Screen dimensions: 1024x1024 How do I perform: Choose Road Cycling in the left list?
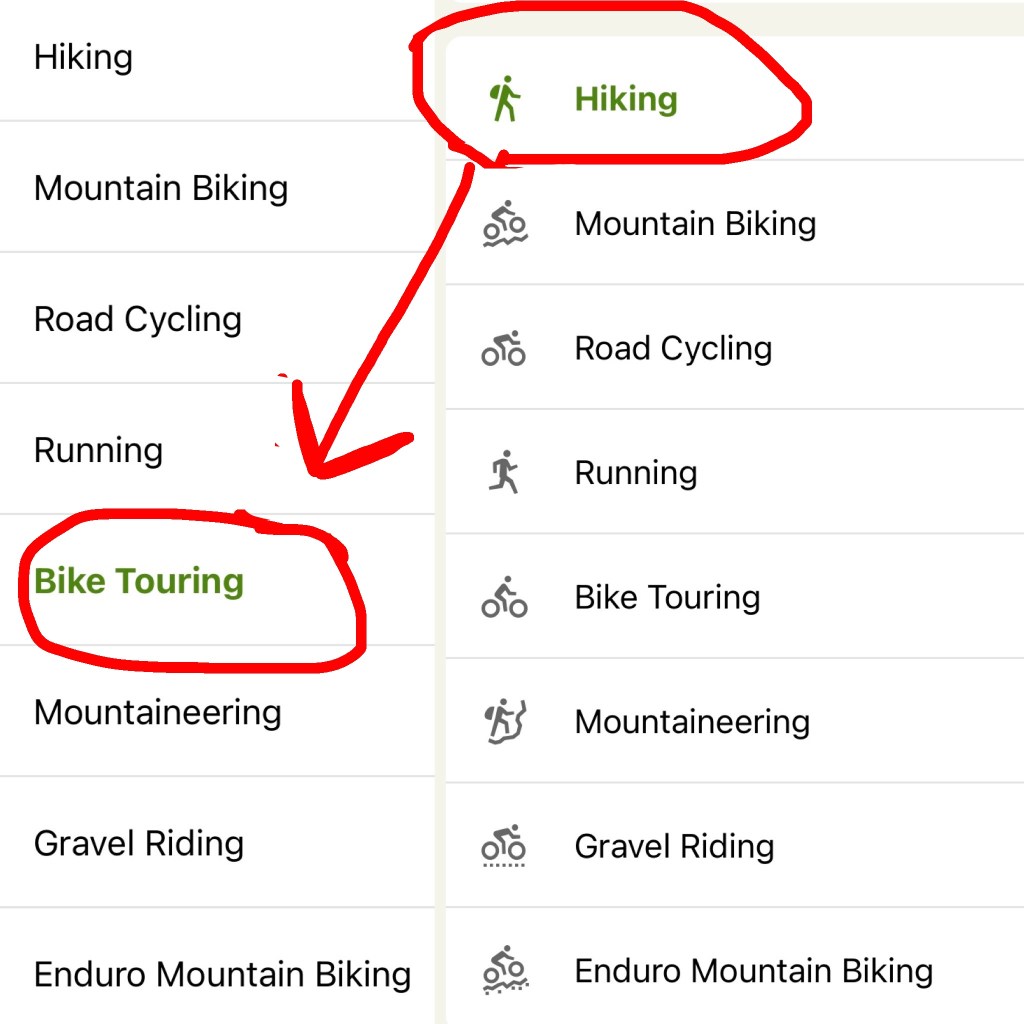138,319
